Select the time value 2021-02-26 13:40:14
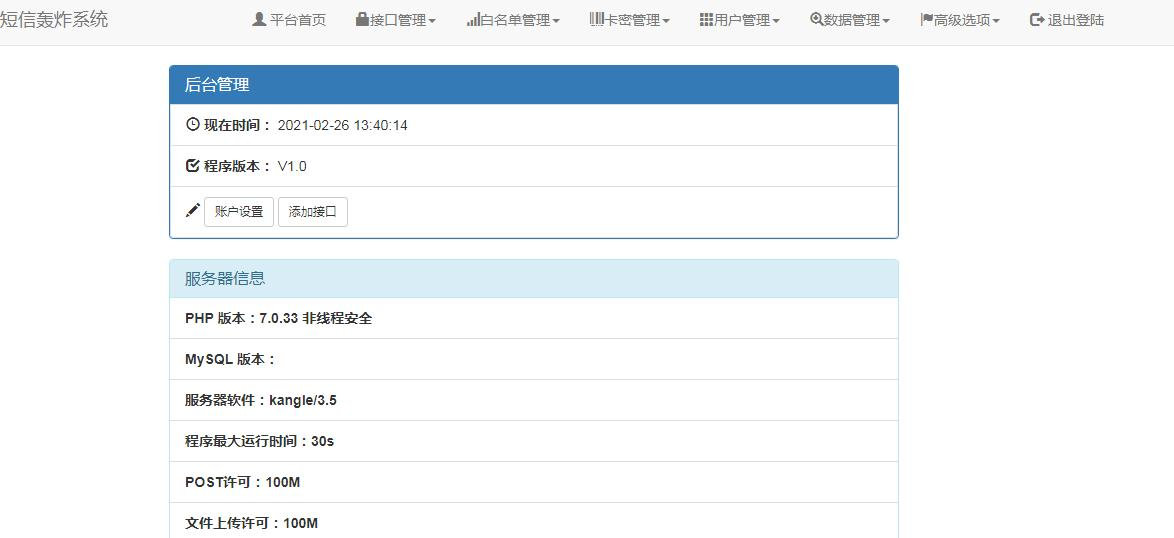Image resolution: width=1174 pixels, height=538 pixels. click(x=342, y=125)
